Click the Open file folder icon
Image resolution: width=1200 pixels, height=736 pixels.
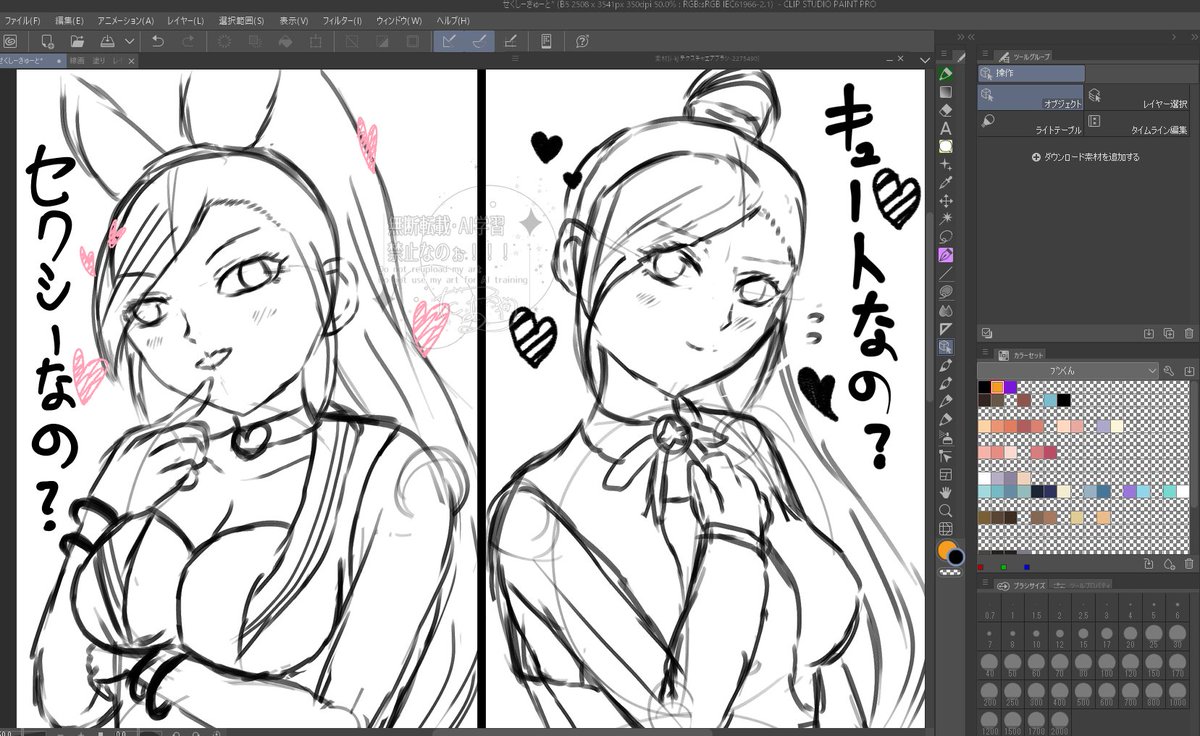coord(77,42)
